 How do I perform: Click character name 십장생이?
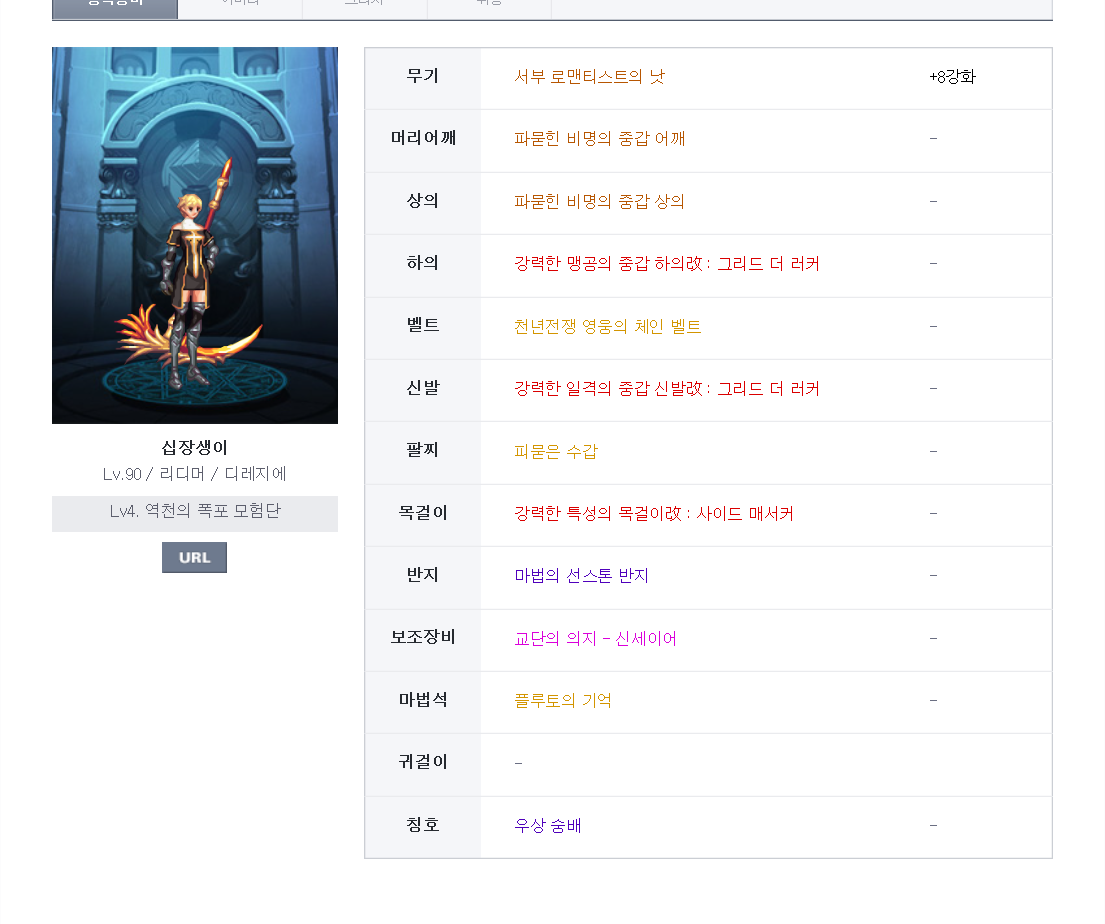coord(195,448)
